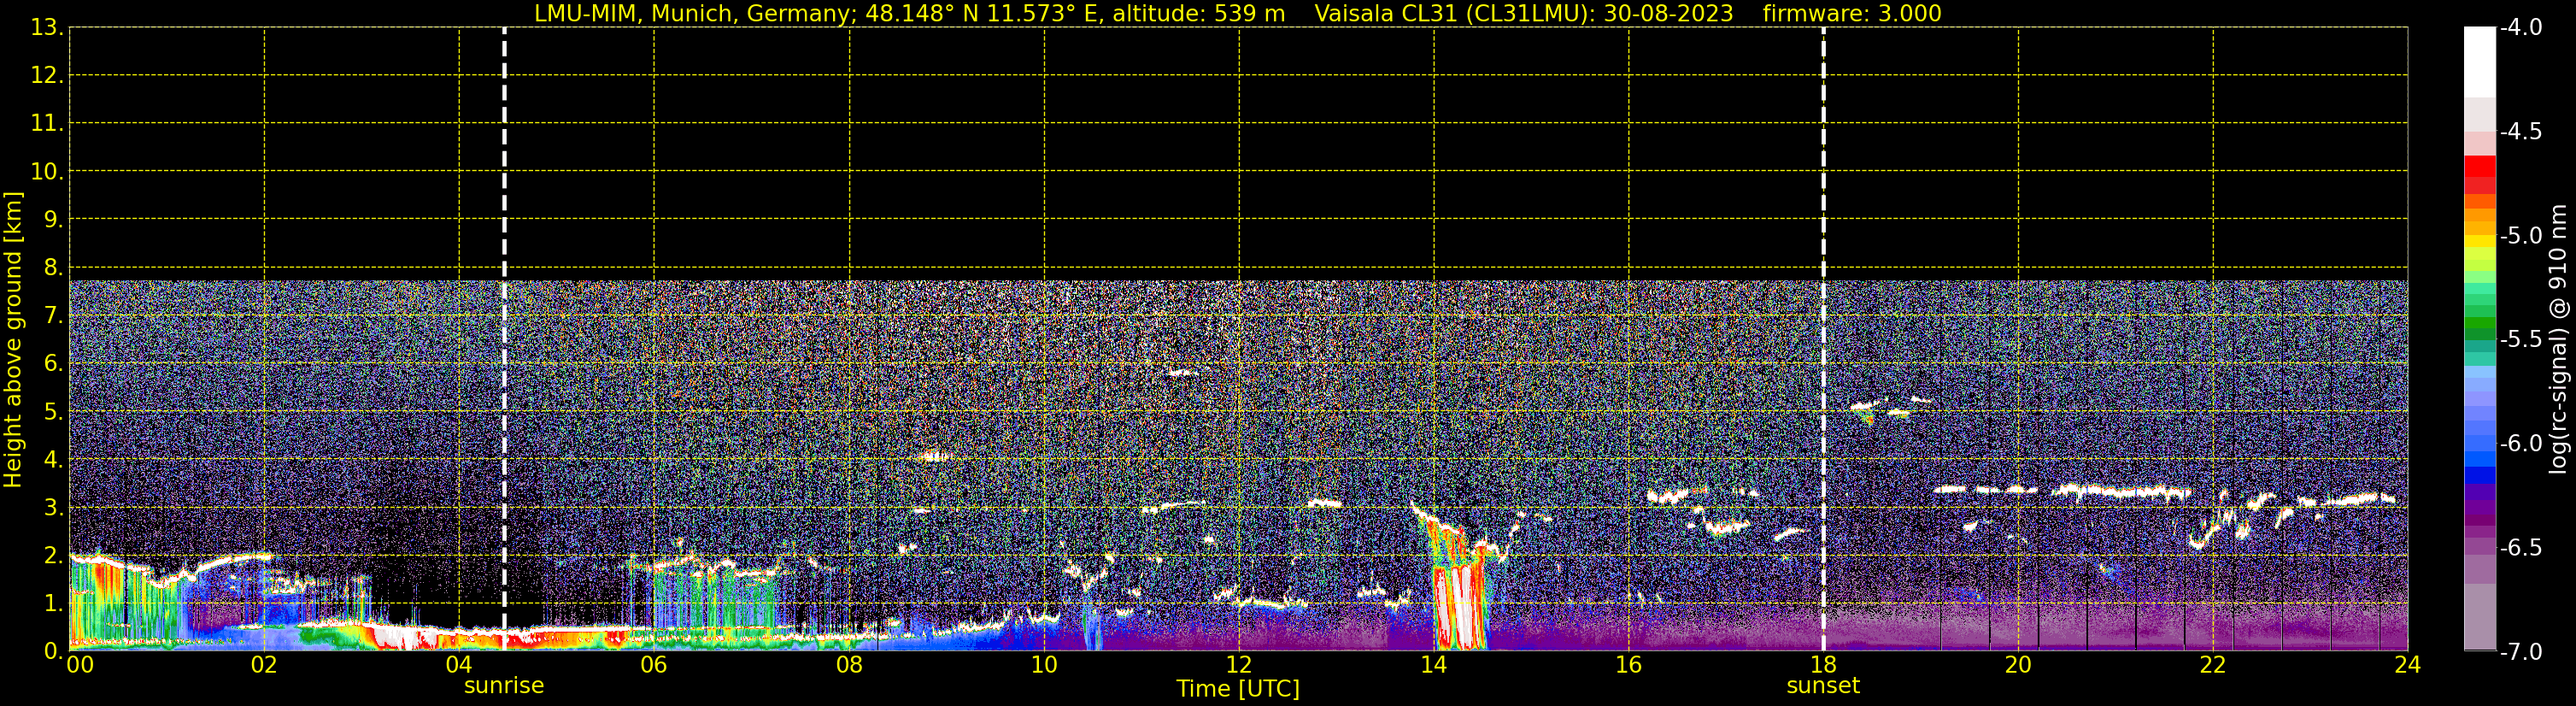Click the '8.' height axis tick label
2576x706 pixels.
click(x=53, y=268)
